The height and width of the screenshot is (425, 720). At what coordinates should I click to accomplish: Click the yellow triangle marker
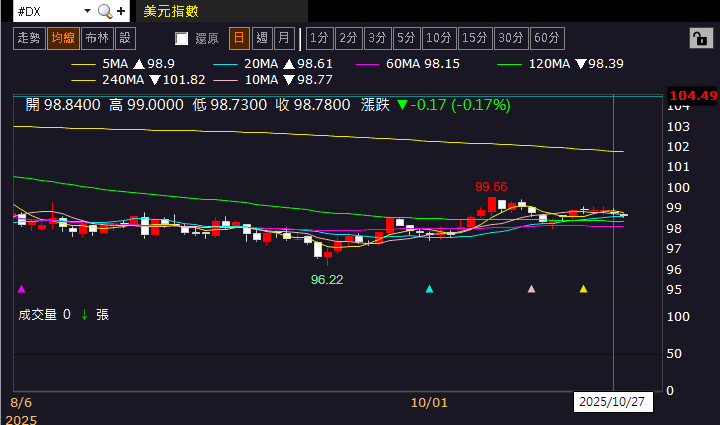click(x=583, y=289)
